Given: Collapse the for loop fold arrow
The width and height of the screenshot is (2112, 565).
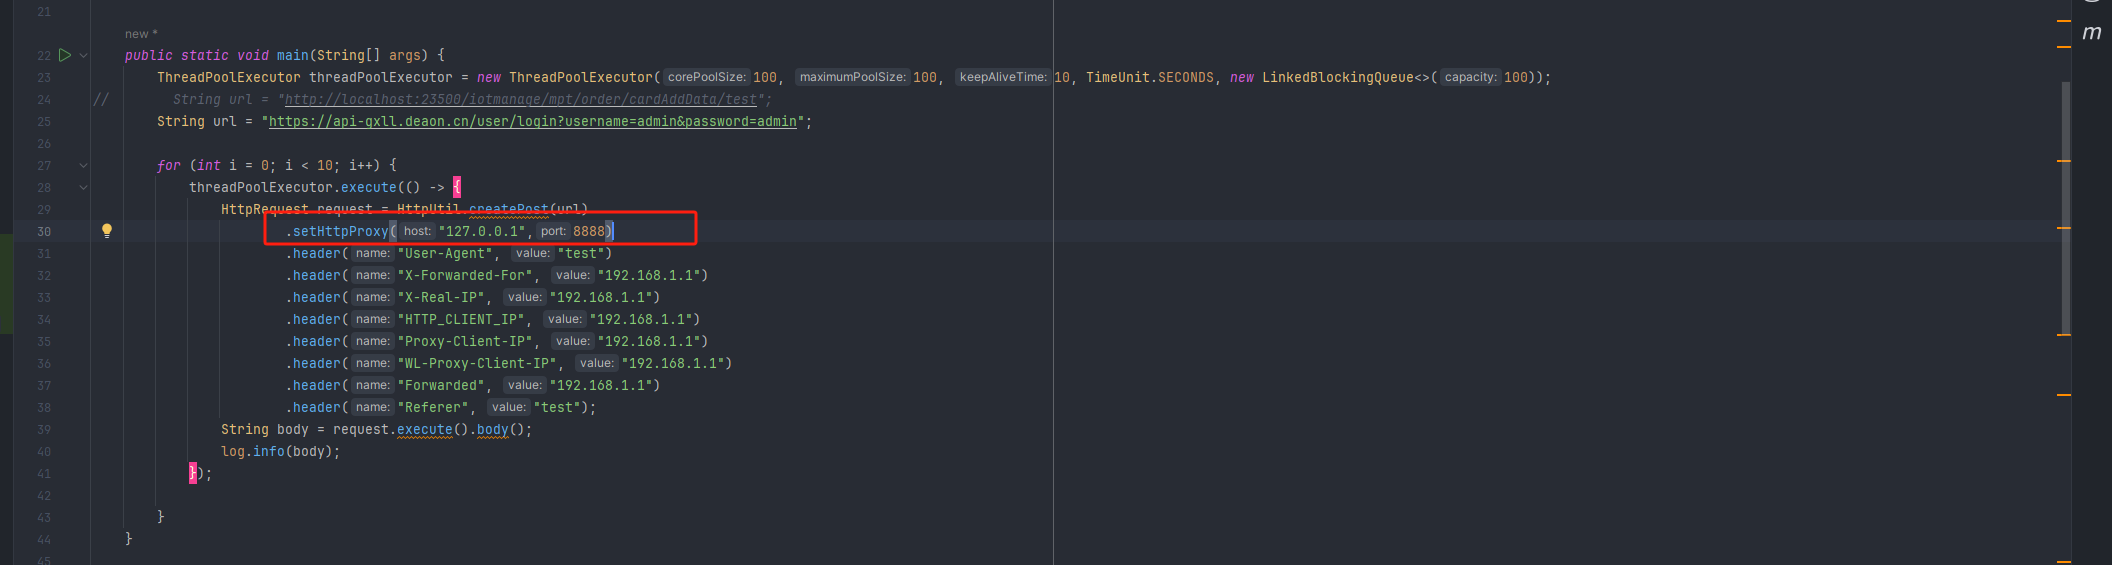Looking at the screenshot, I should pos(84,166).
